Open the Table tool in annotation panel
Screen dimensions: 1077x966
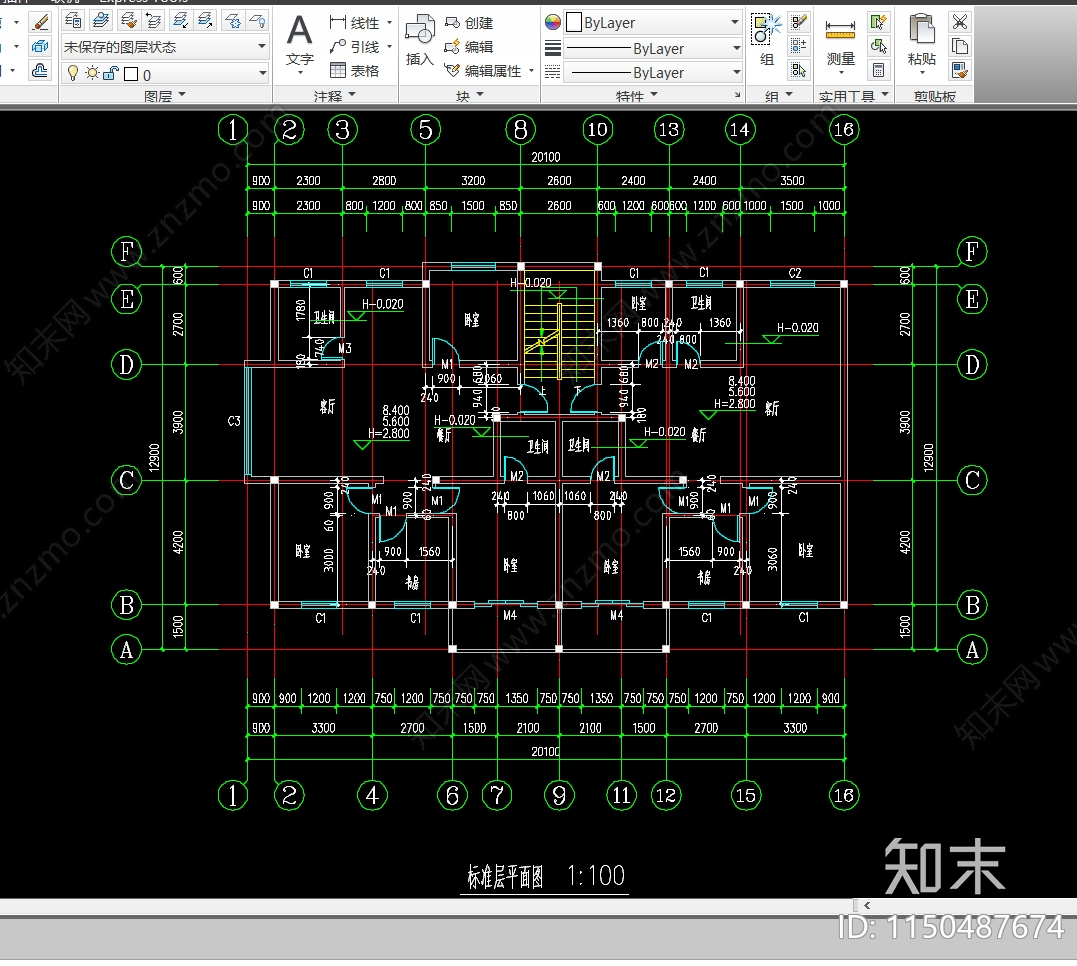[x=336, y=71]
